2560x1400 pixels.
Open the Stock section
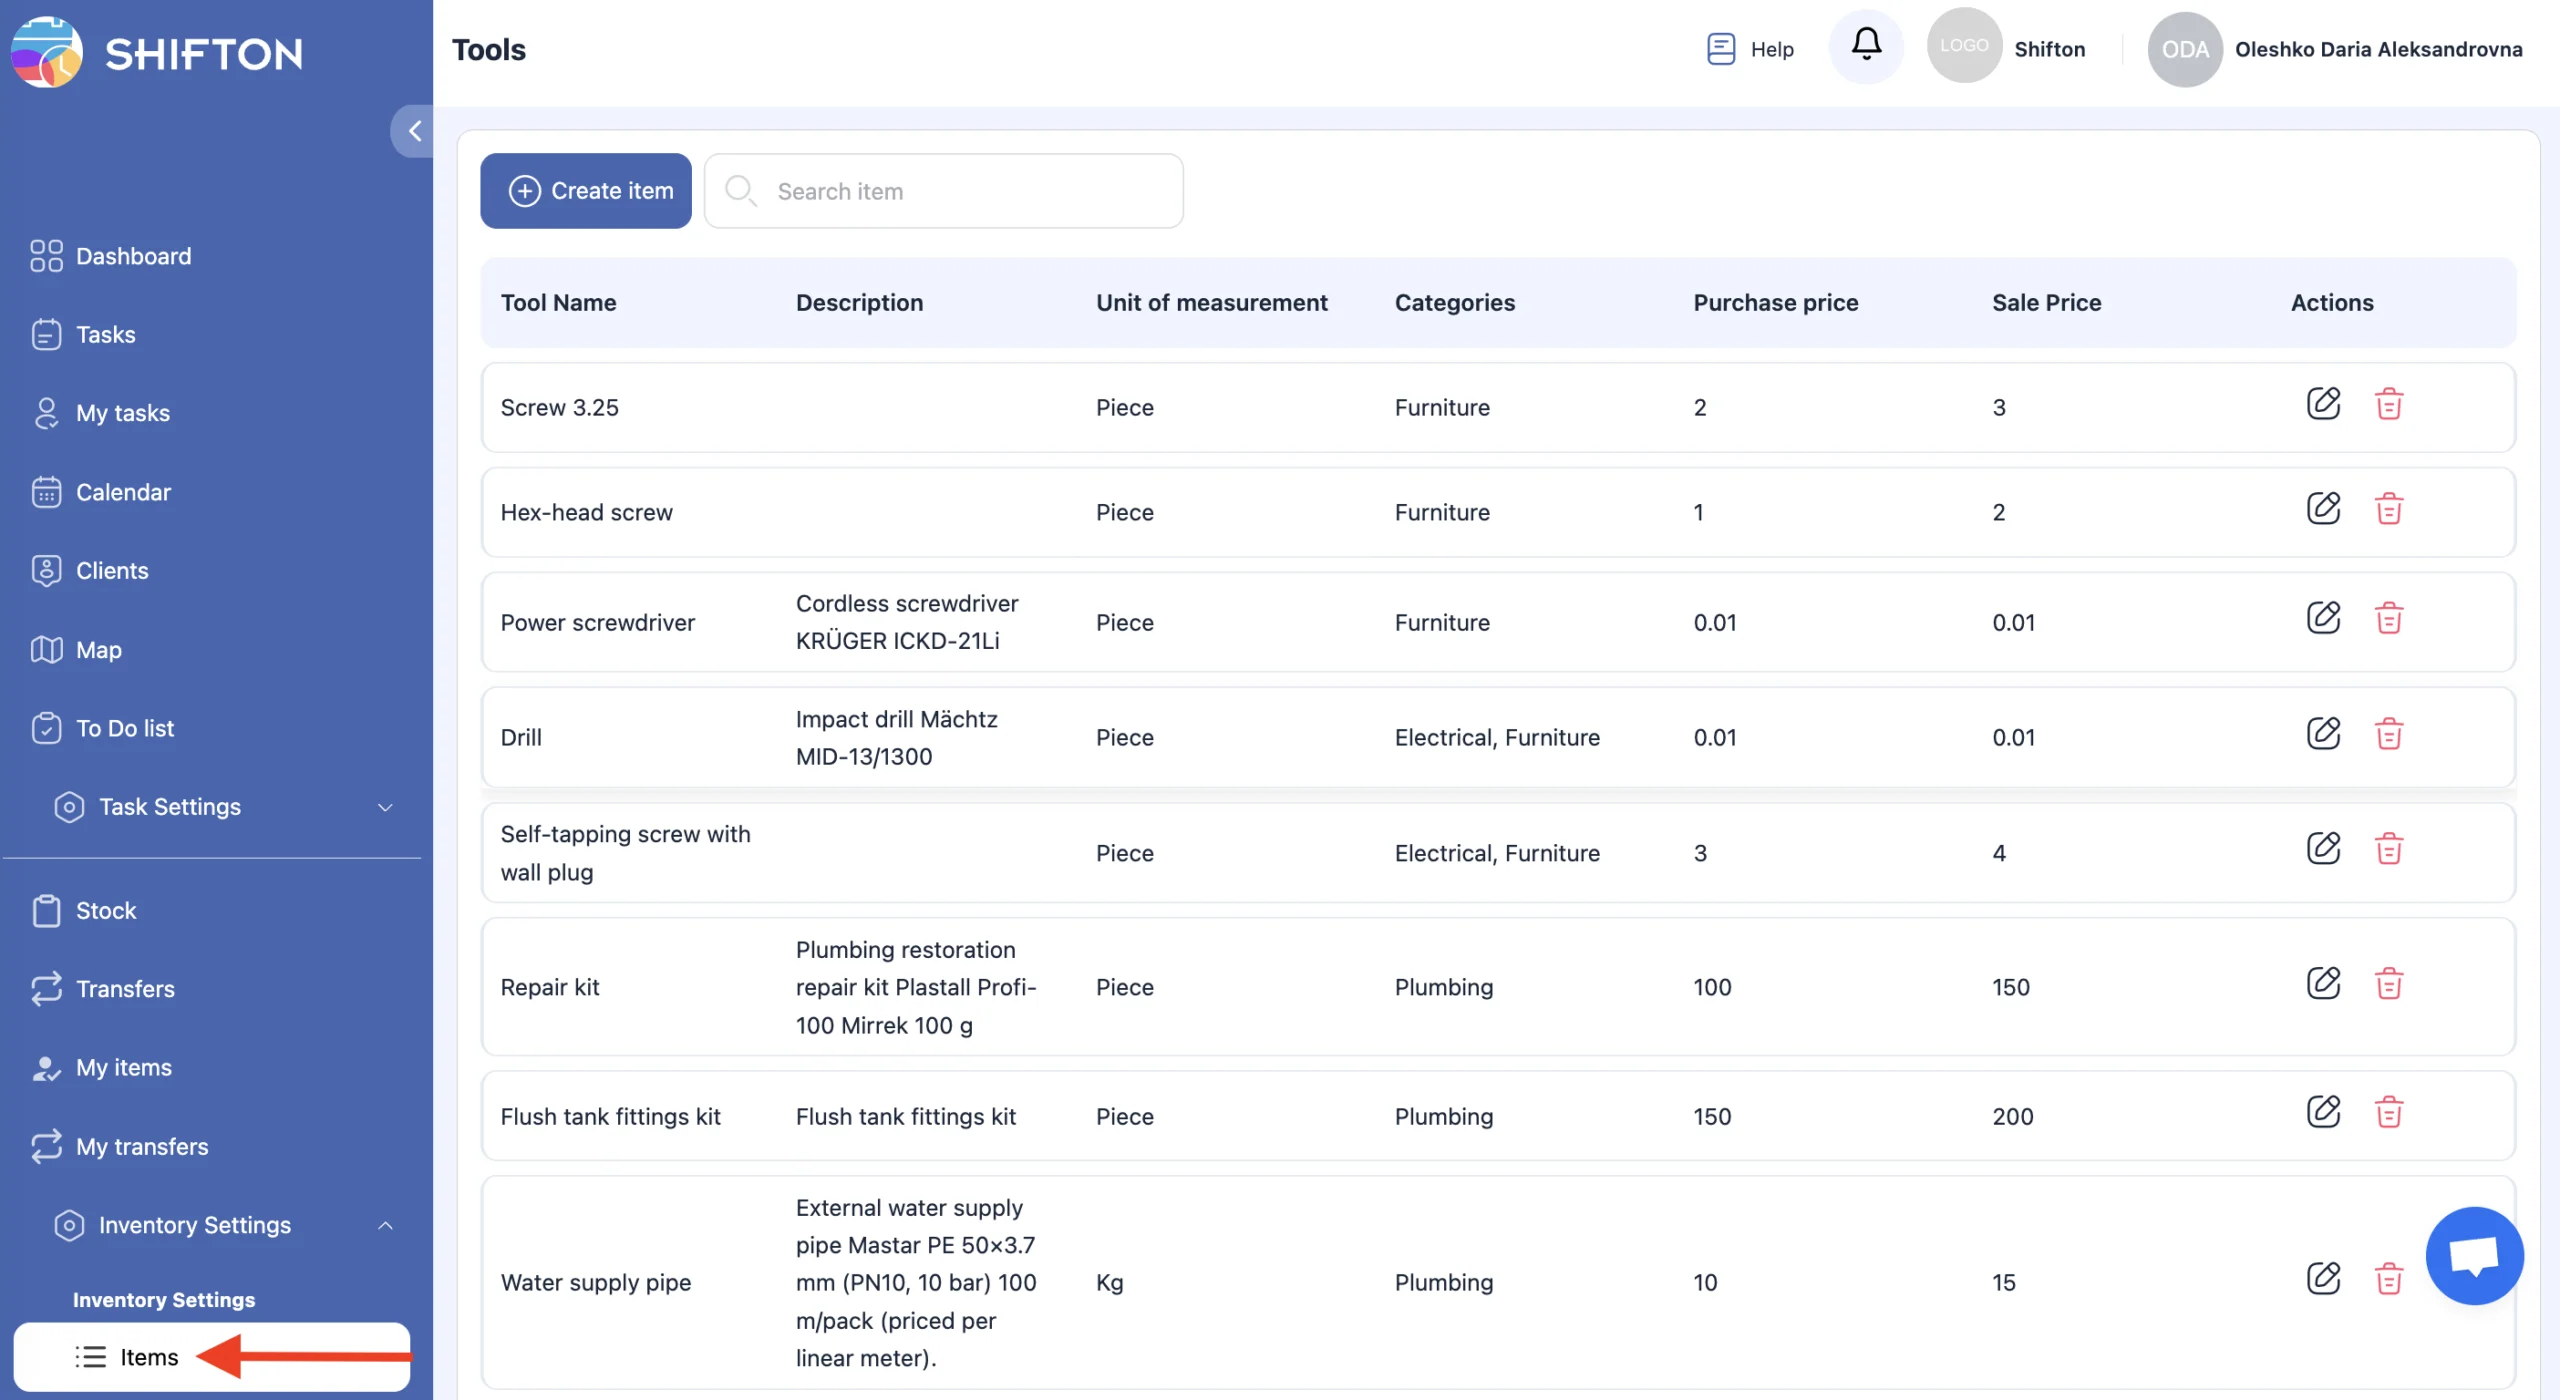pyautogui.click(x=105, y=911)
